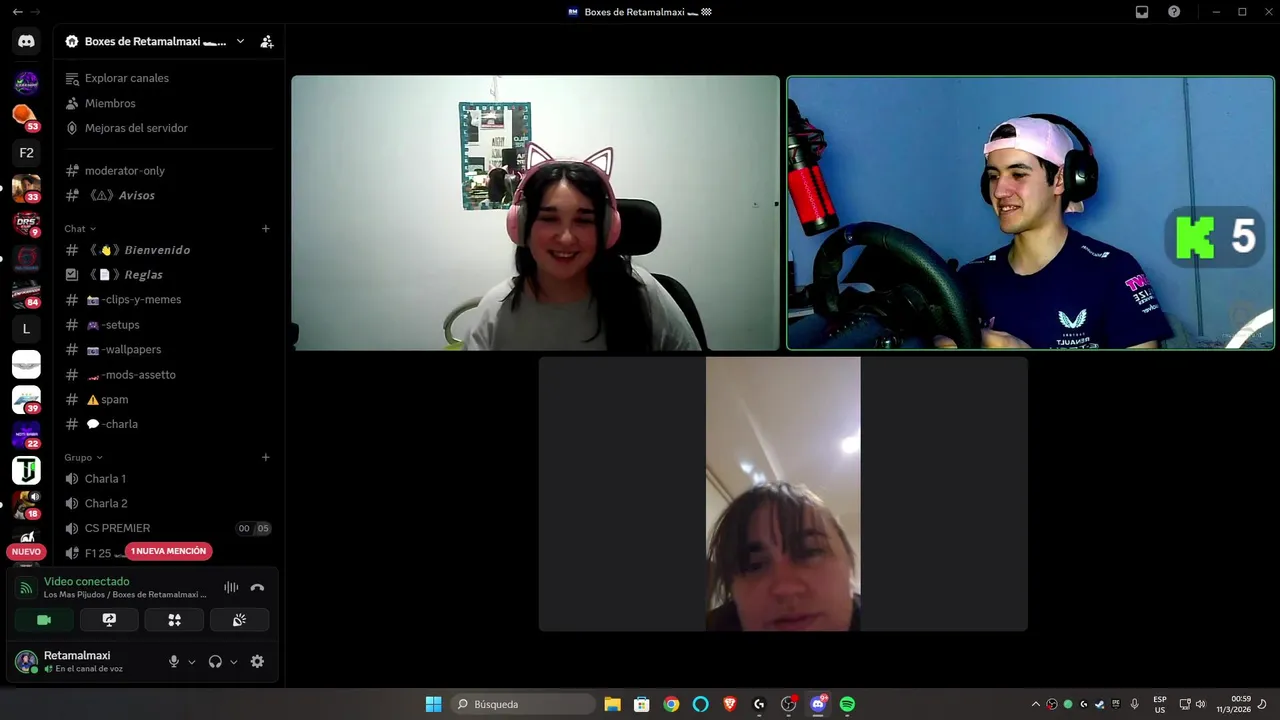Open Discord direct messages home icon
Image resolution: width=1280 pixels, height=720 pixels.
(x=26, y=42)
